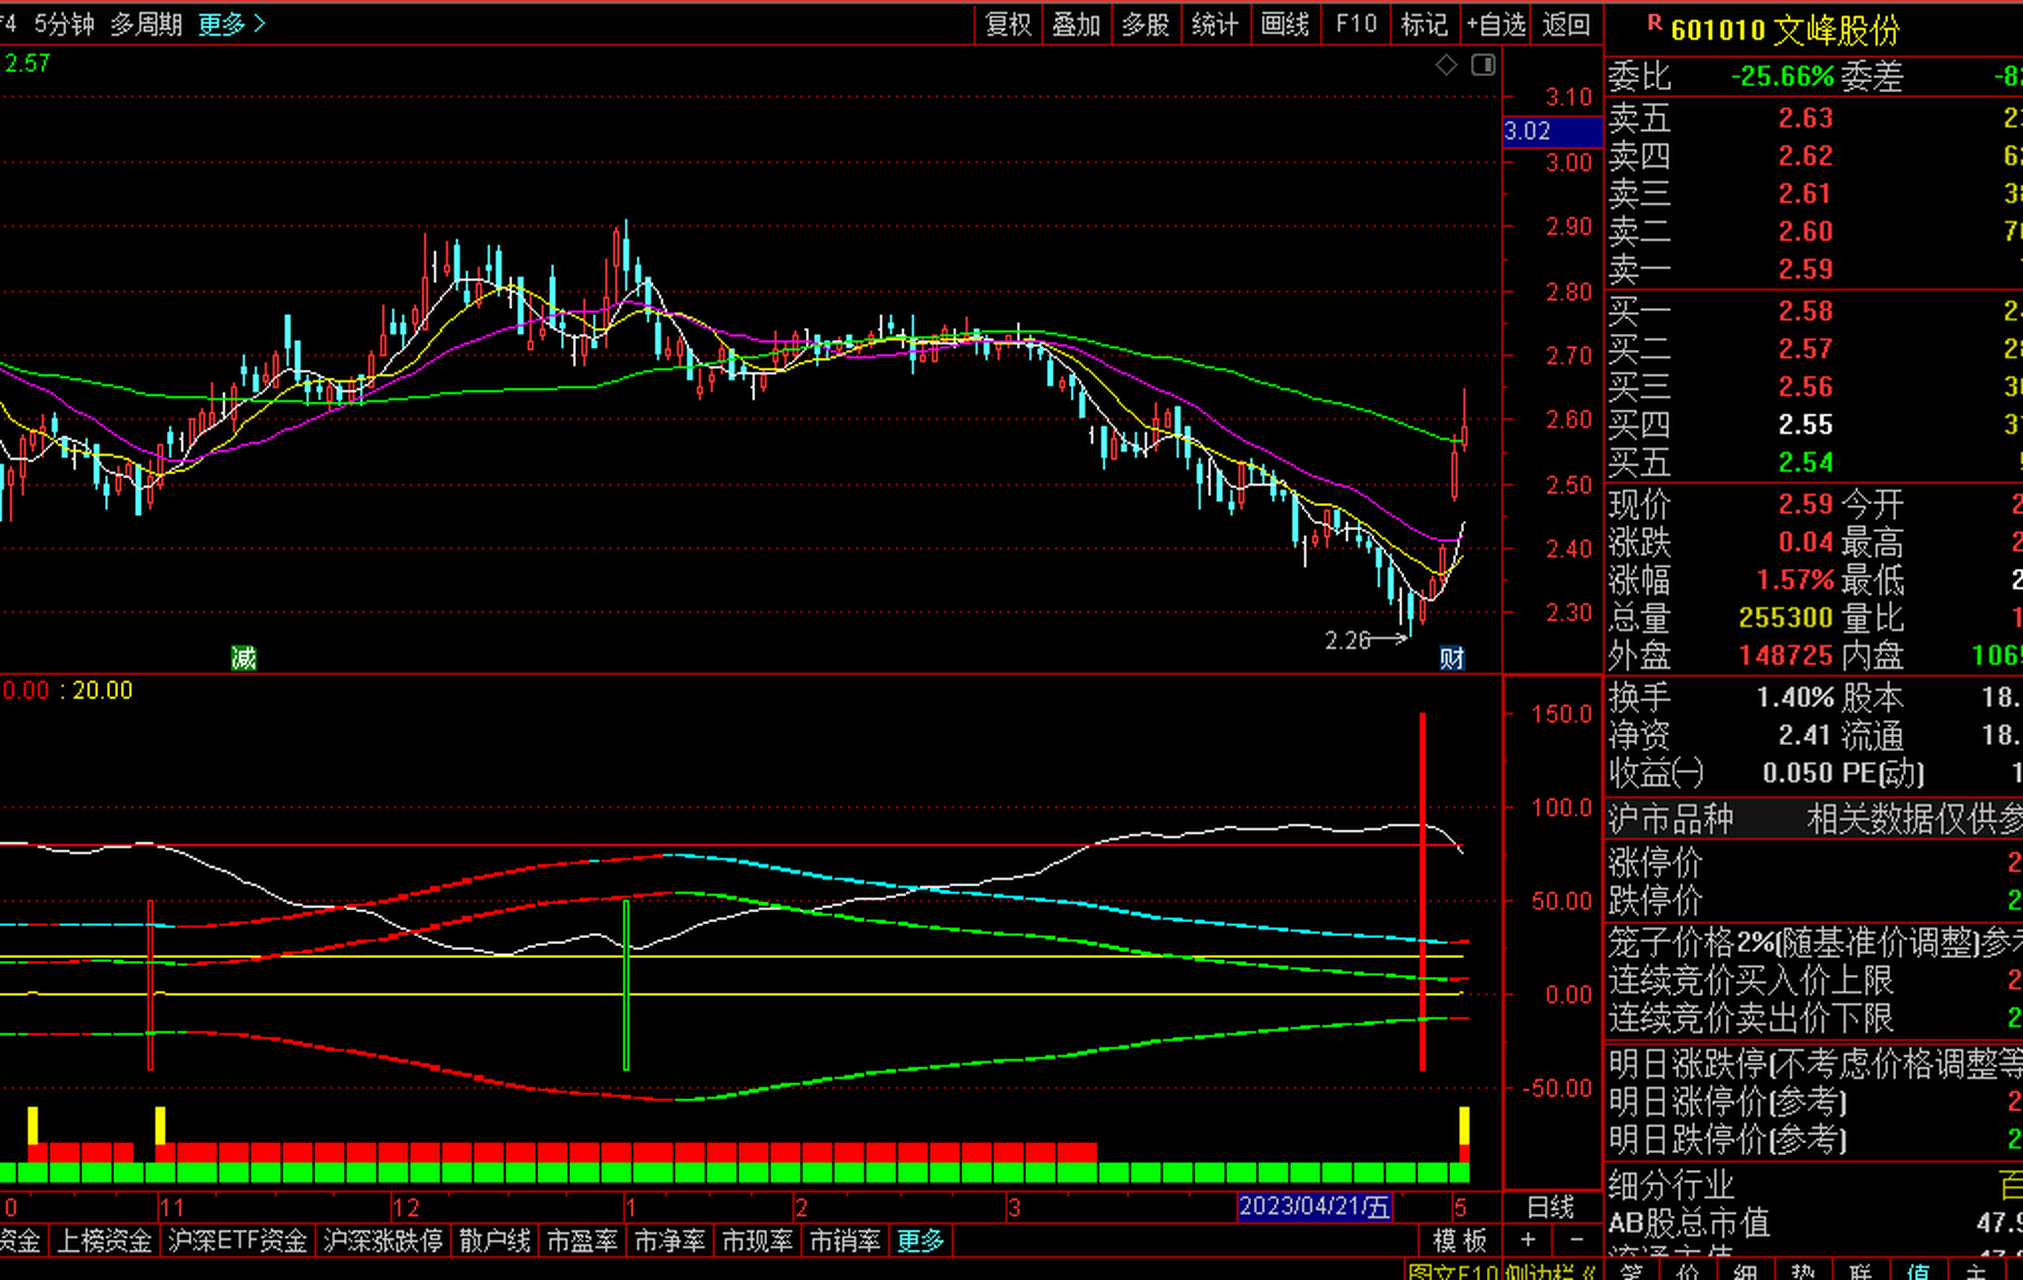This screenshot has height=1280, width=2023.
Task: Open the 画线 drawing tool
Action: [1285, 24]
